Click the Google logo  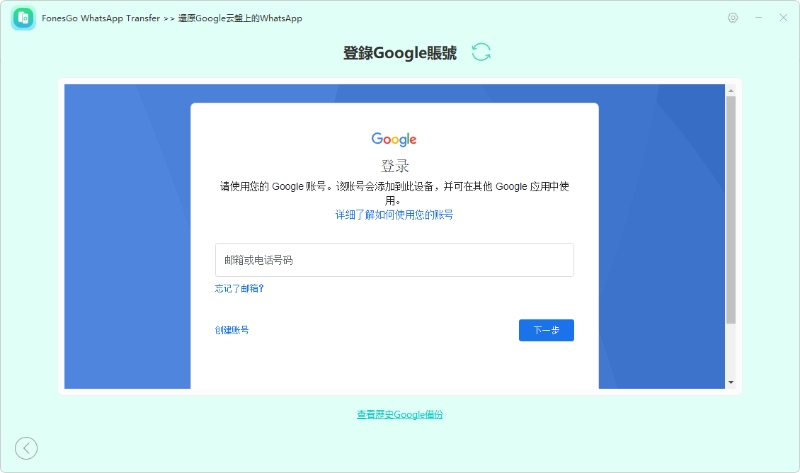click(394, 139)
